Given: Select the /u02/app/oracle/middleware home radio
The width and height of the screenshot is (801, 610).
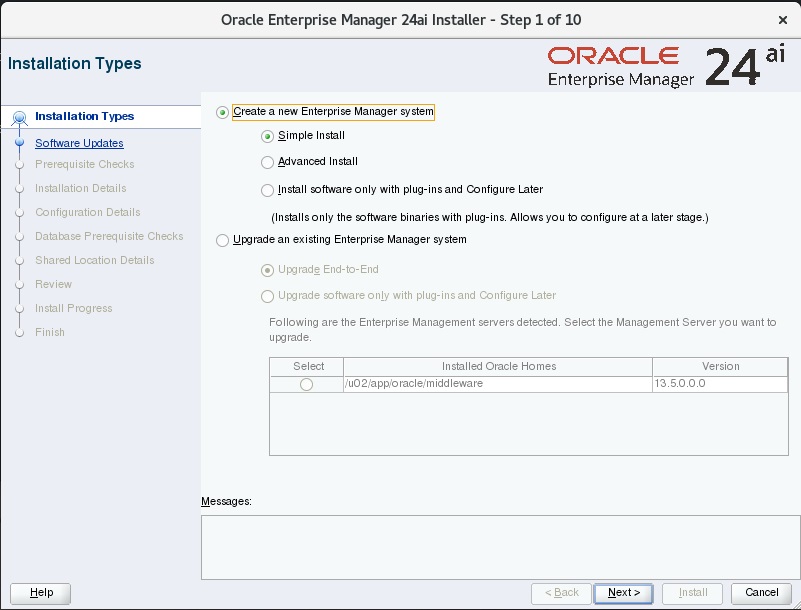Looking at the screenshot, I should pyautogui.click(x=307, y=384).
